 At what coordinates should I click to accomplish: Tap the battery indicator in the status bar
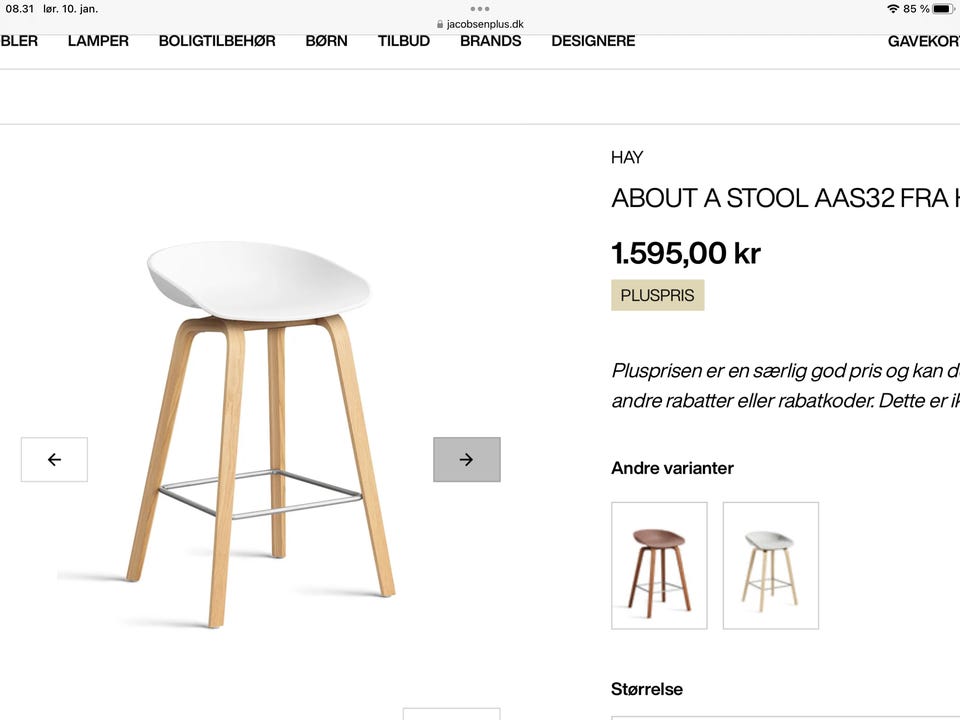coord(941,9)
